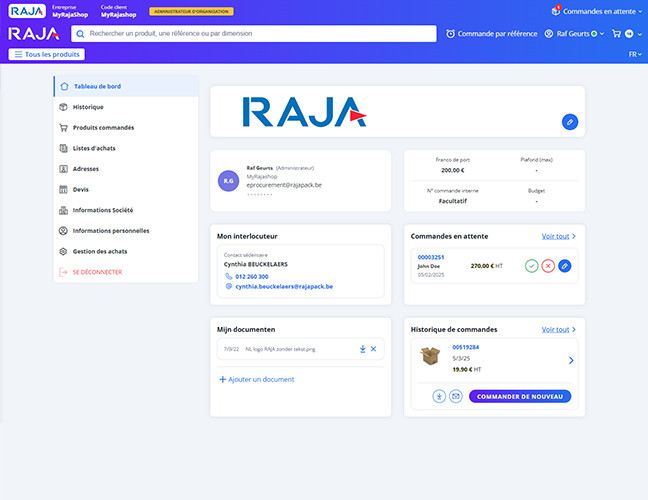648x500 pixels.
Task: Download order 00519284 with download icon
Action: (x=439, y=397)
